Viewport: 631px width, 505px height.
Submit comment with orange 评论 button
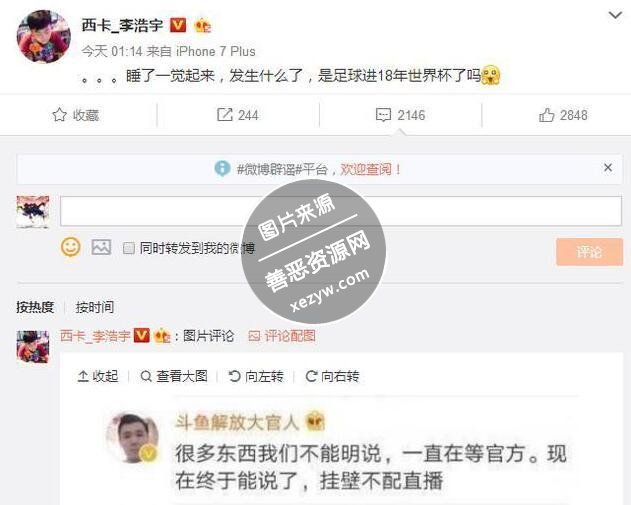[590, 252]
